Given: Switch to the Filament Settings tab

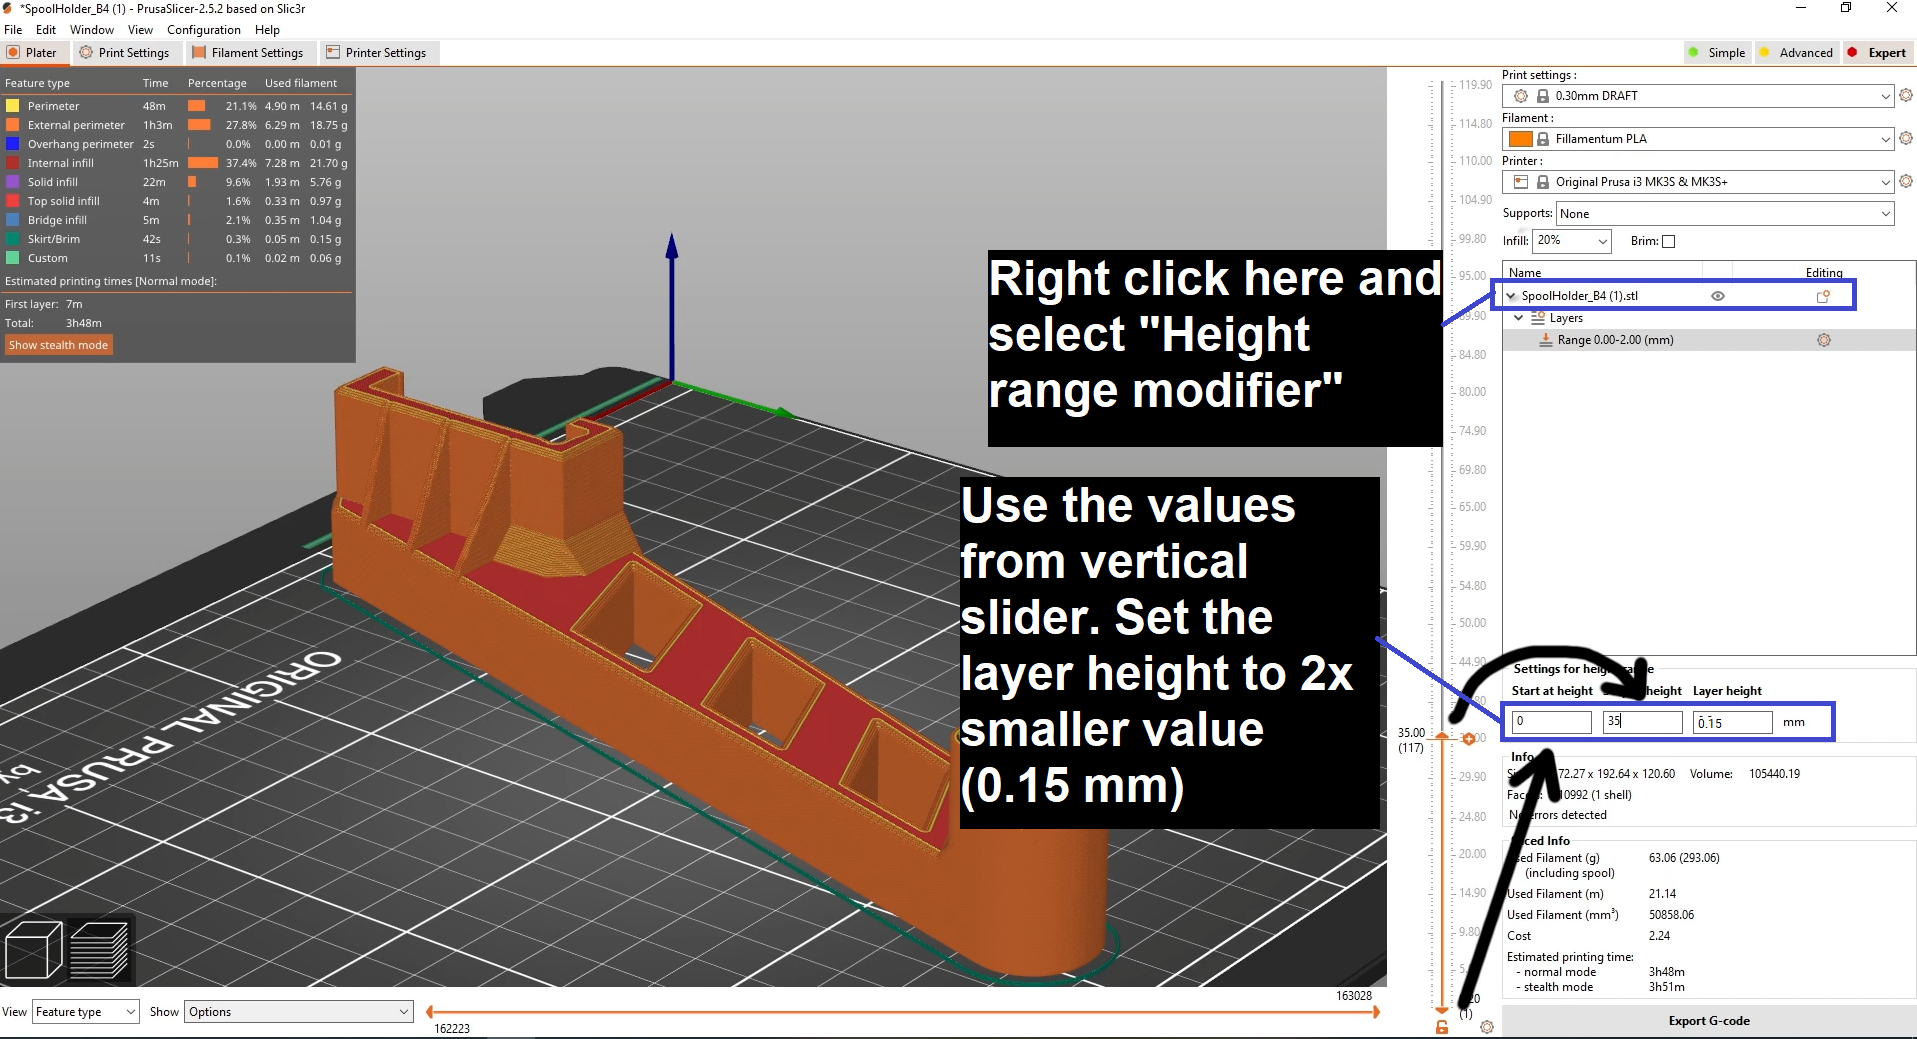Looking at the screenshot, I should click(x=250, y=52).
